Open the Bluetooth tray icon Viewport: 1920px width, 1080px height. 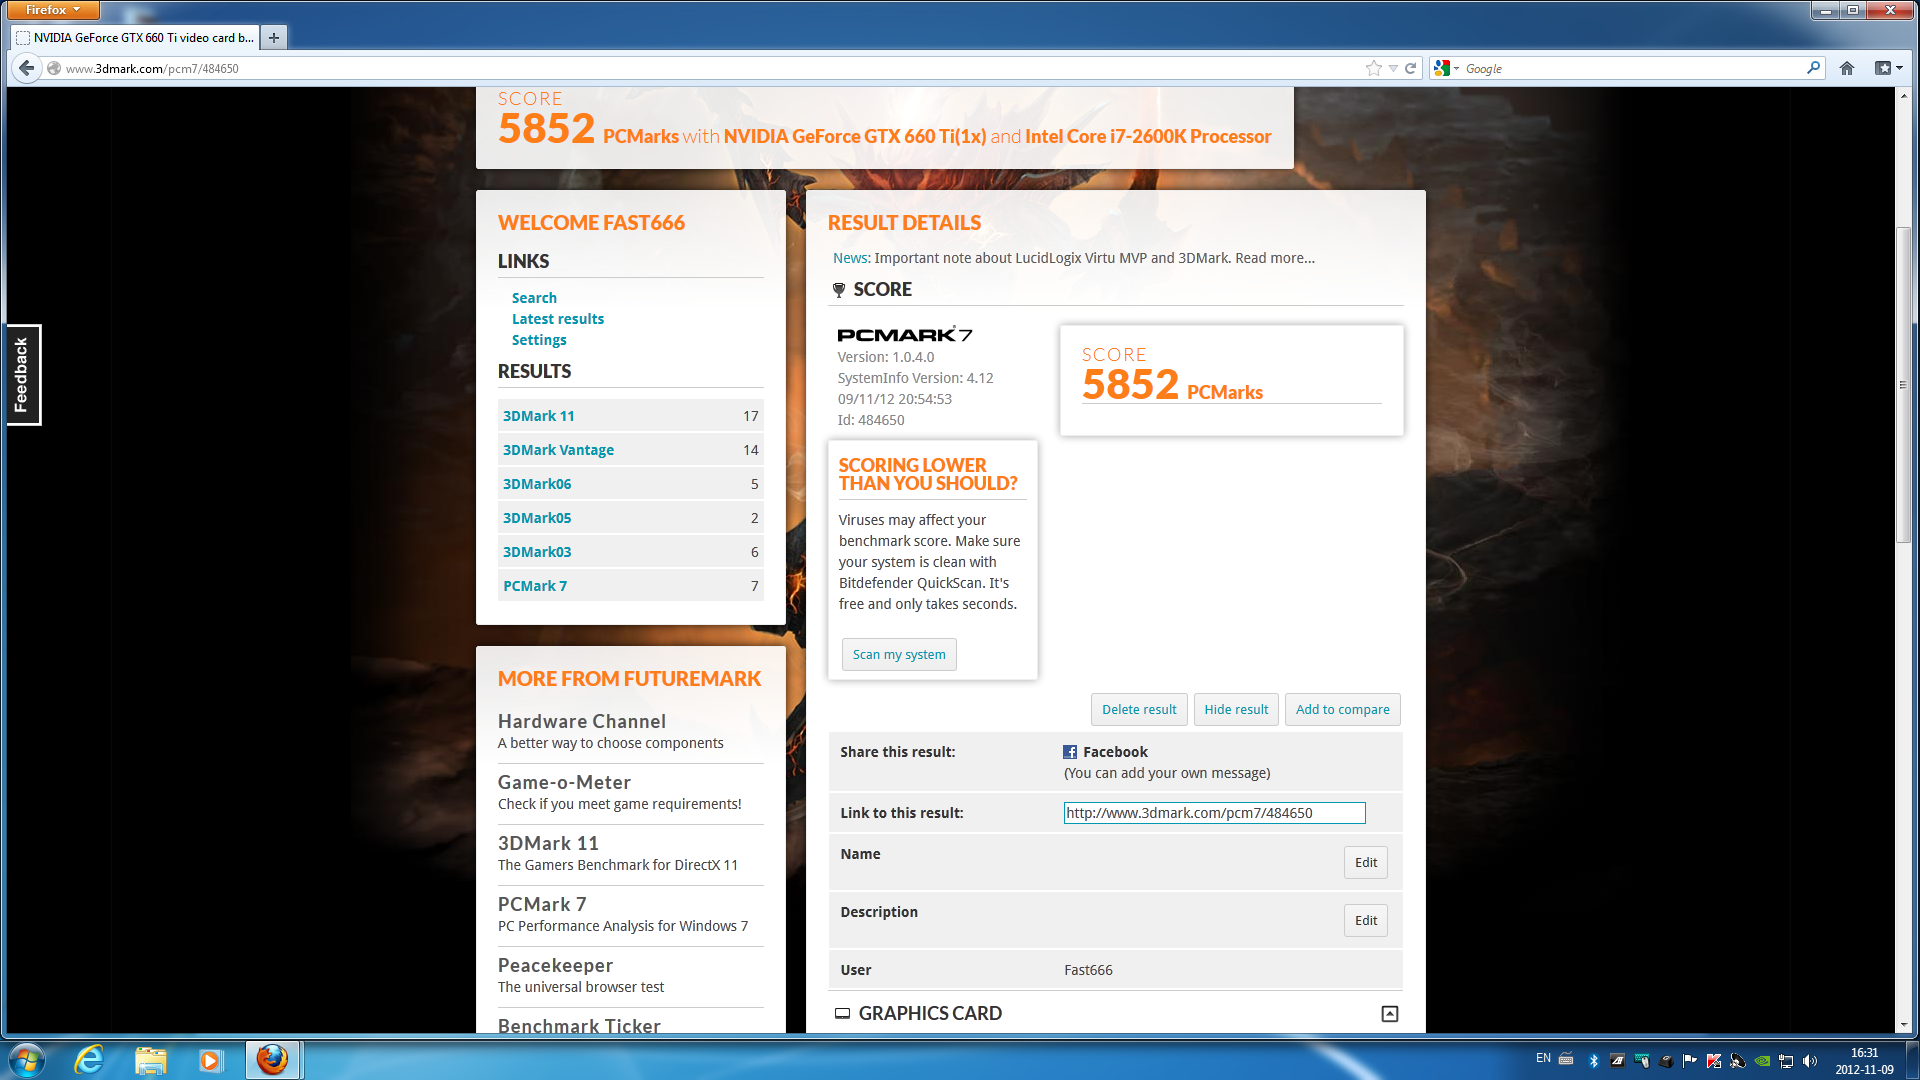pos(1593,1061)
